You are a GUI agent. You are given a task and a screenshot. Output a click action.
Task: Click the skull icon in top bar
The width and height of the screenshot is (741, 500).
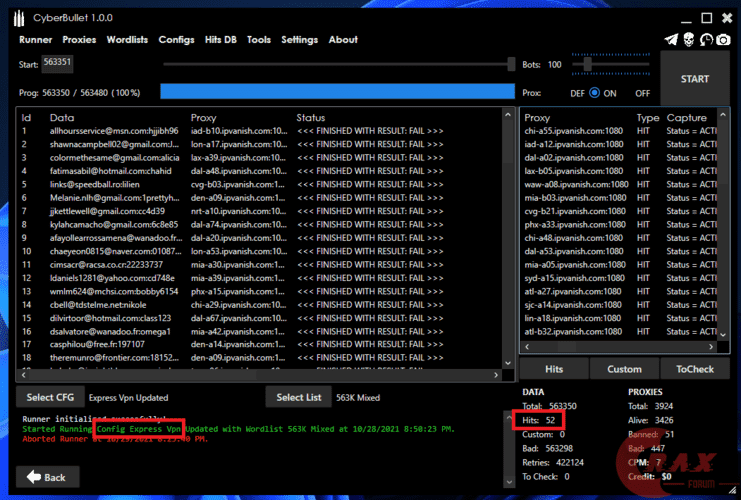689,40
